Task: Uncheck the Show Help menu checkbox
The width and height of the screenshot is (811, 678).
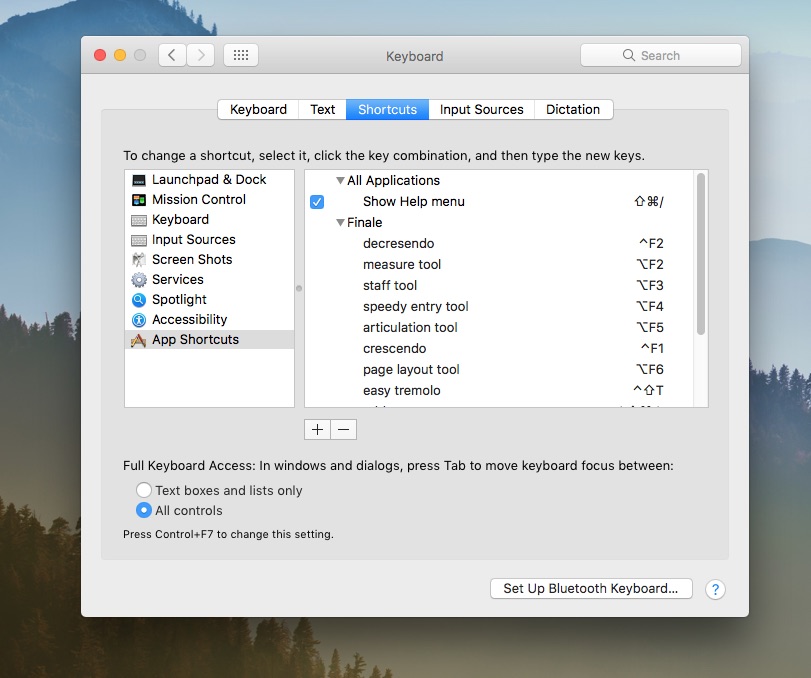Action: 317,202
